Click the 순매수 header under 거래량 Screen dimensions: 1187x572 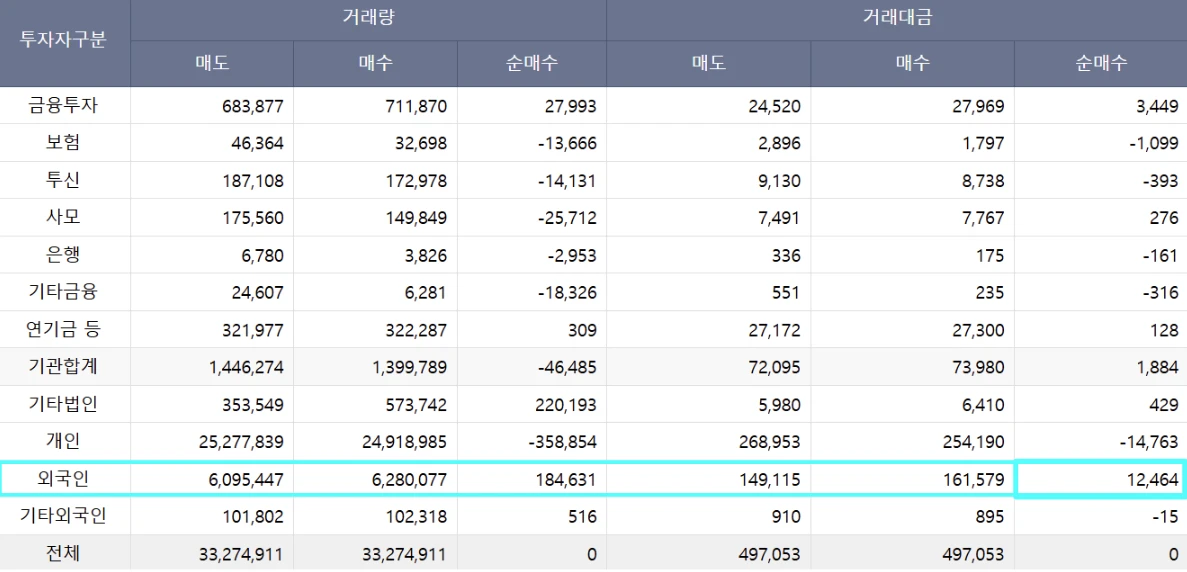pos(531,64)
